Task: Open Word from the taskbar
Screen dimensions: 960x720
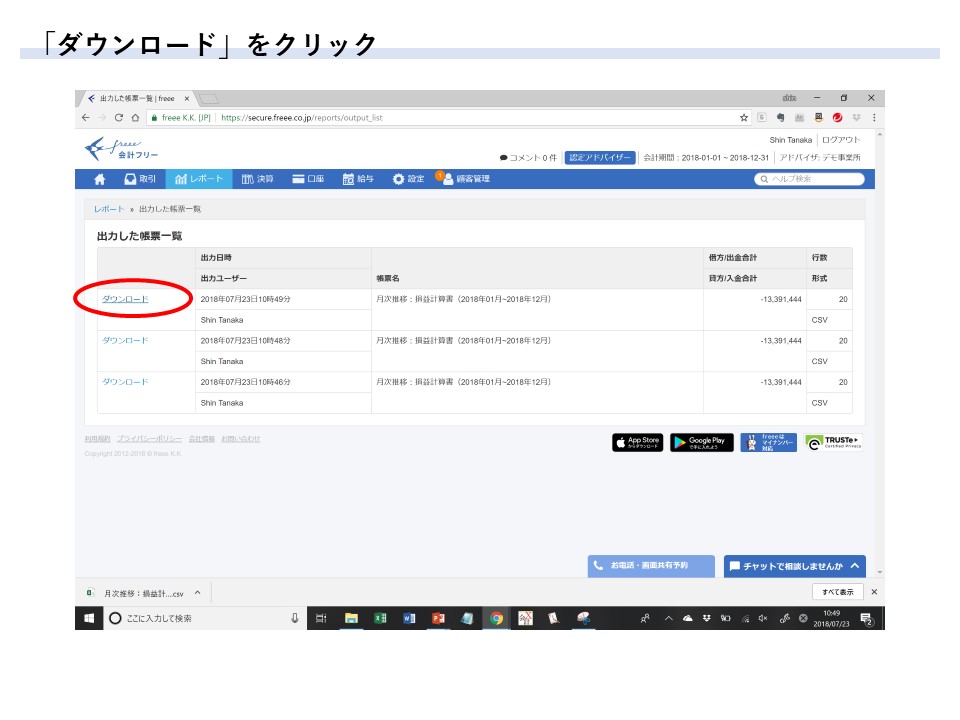Action: click(x=409, y=618)
